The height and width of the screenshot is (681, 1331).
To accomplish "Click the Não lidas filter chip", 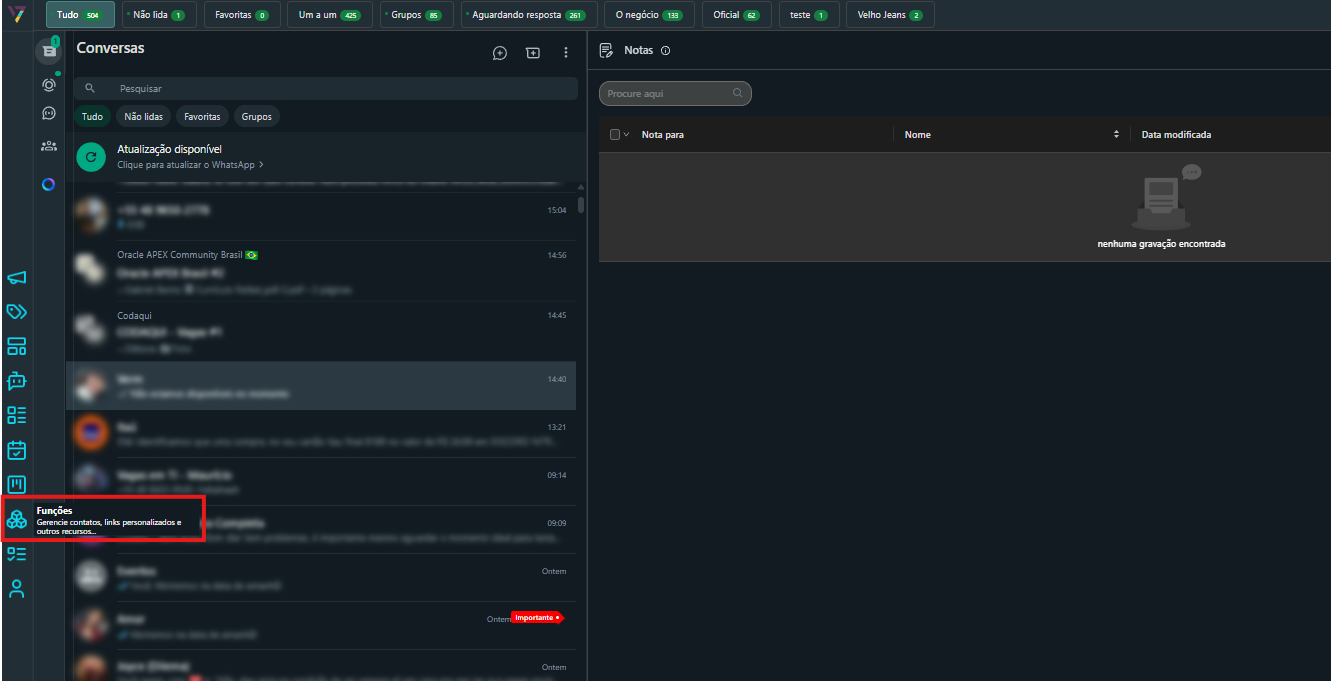I will [x=143, y=117].
